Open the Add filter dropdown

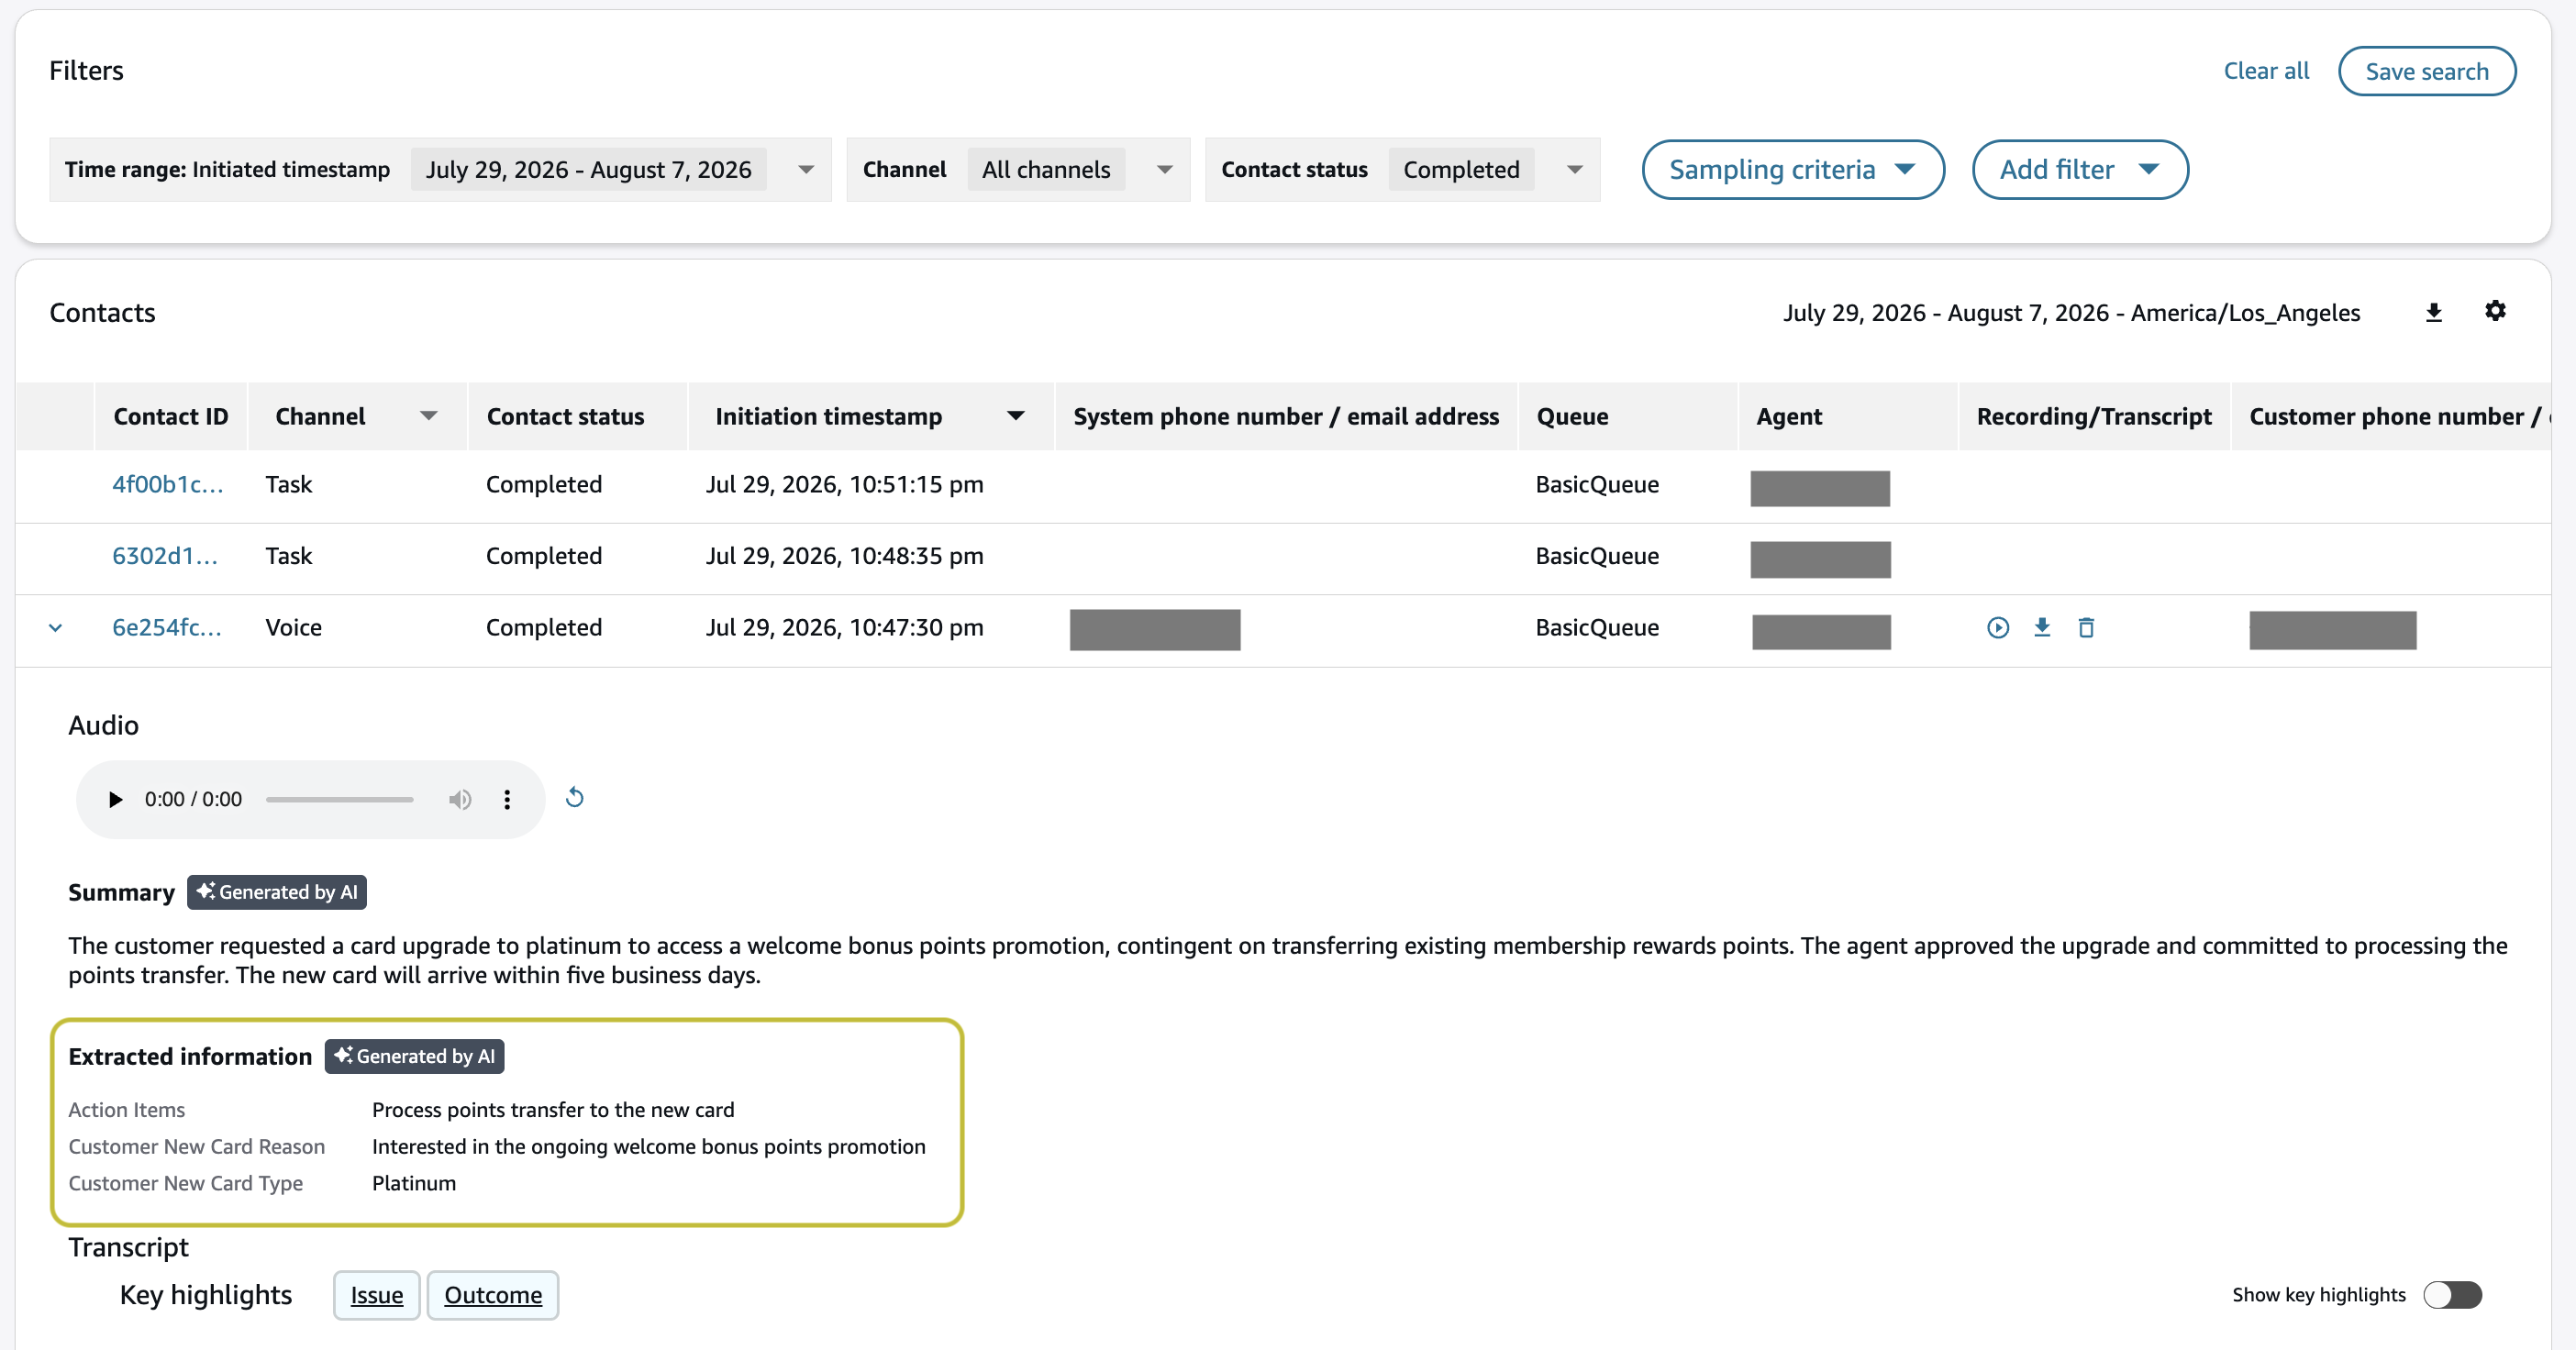[2079, 170]
